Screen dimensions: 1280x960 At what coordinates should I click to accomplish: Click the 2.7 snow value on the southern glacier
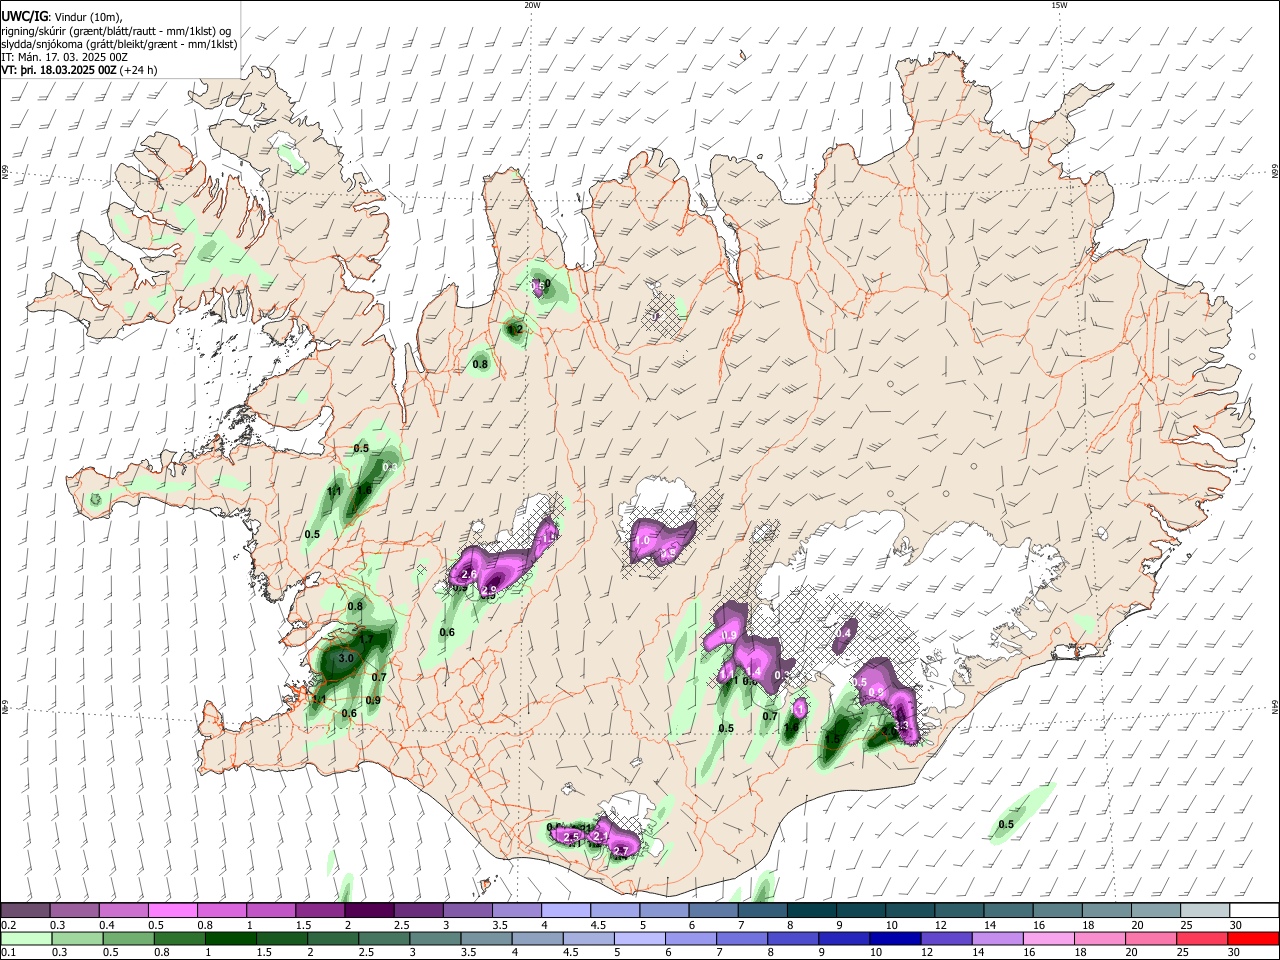point(621,851)
